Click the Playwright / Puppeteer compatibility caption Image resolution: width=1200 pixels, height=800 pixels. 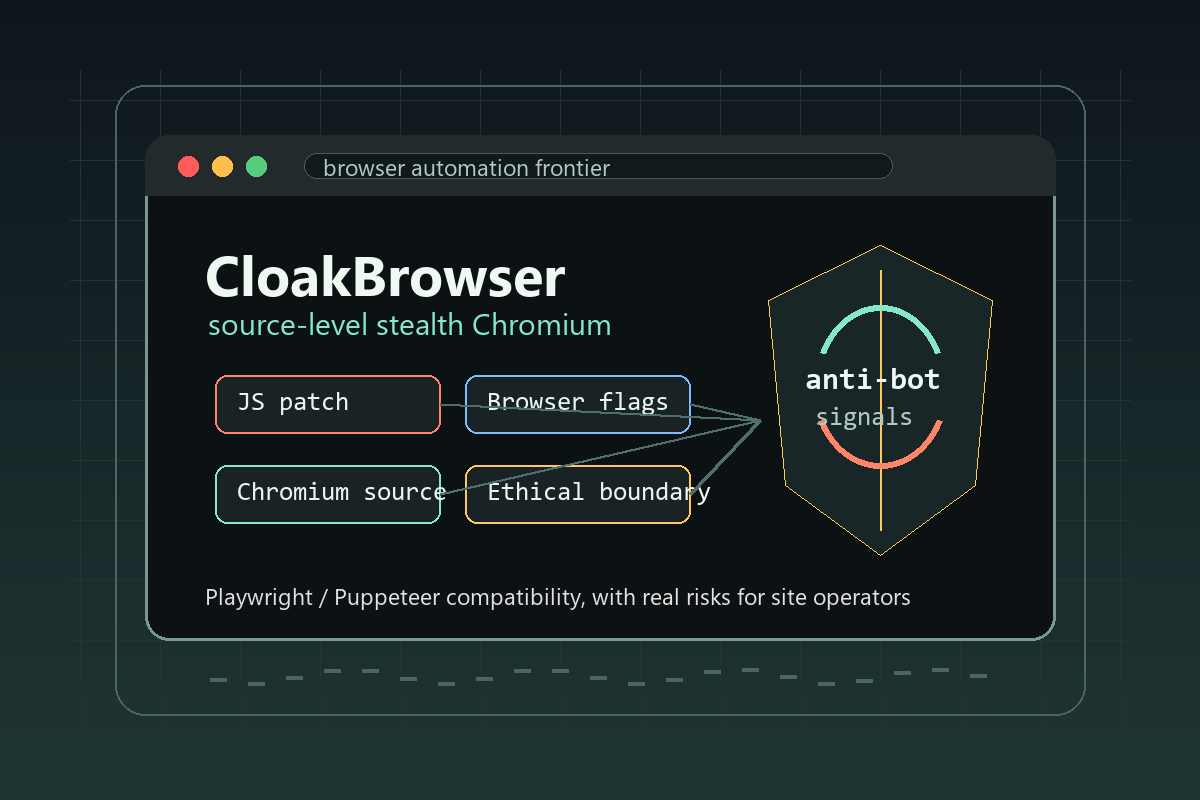click(558, 598)
